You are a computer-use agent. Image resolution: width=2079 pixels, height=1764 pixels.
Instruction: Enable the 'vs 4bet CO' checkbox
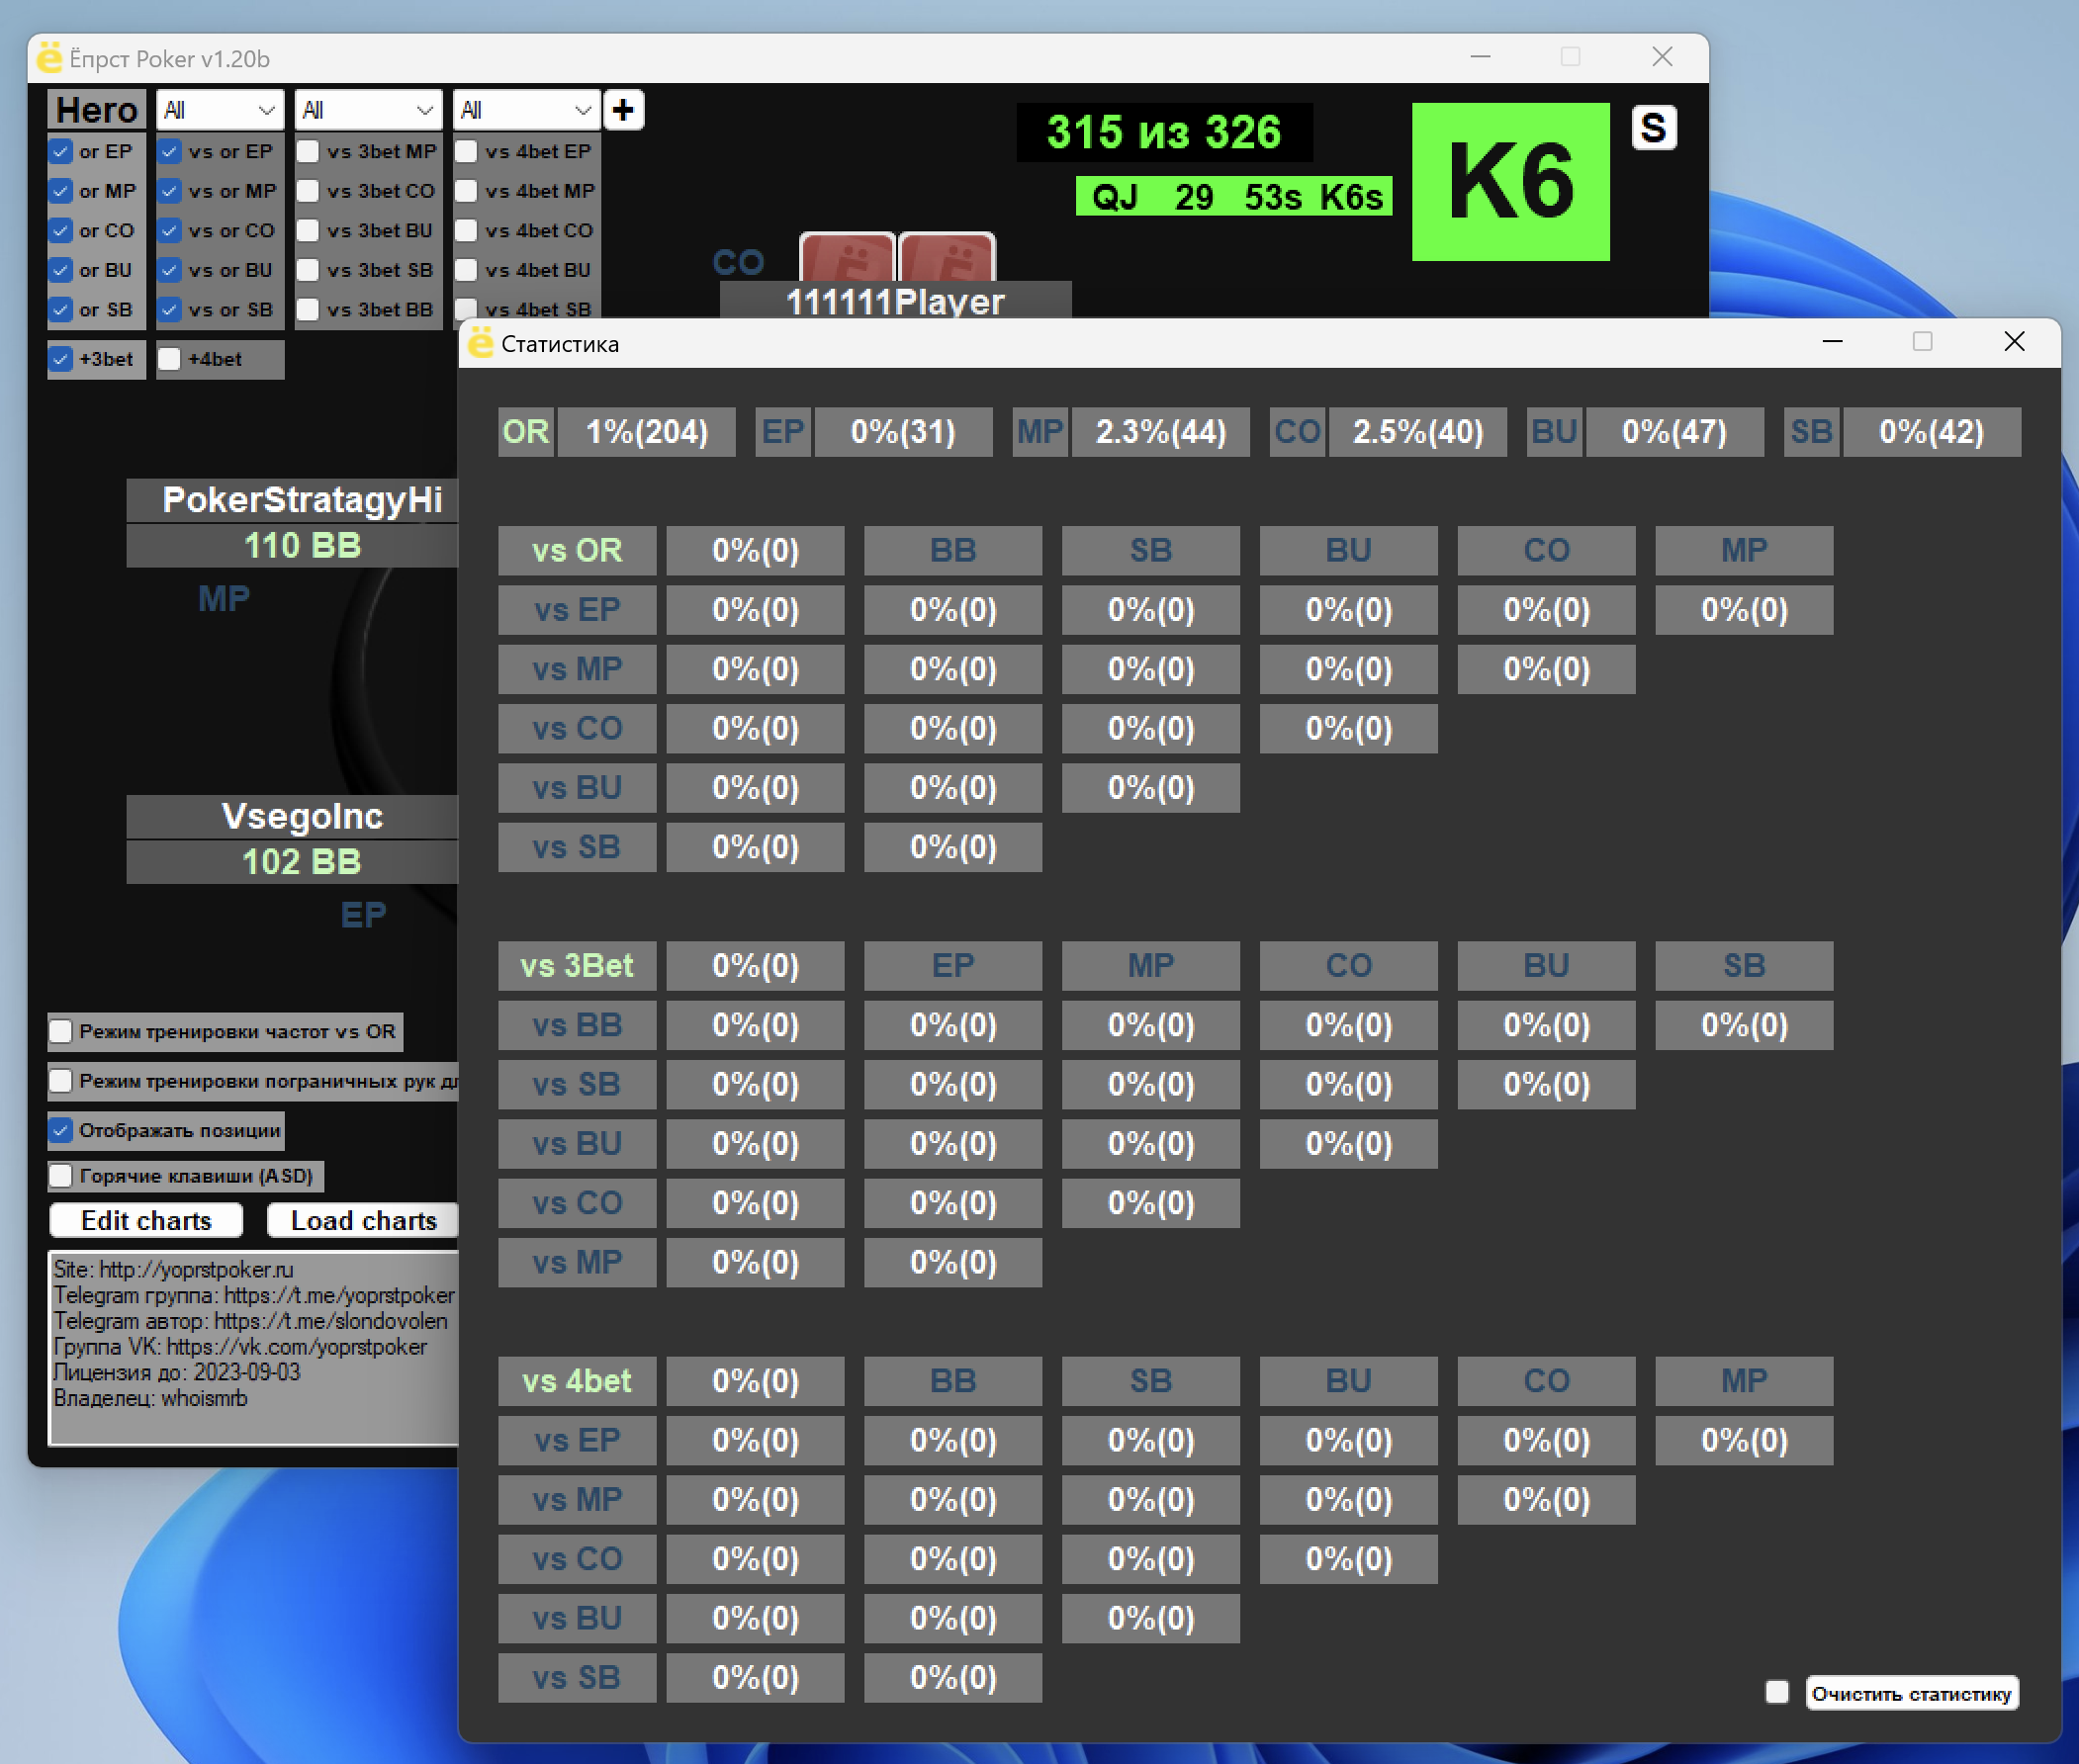point(466,231)
